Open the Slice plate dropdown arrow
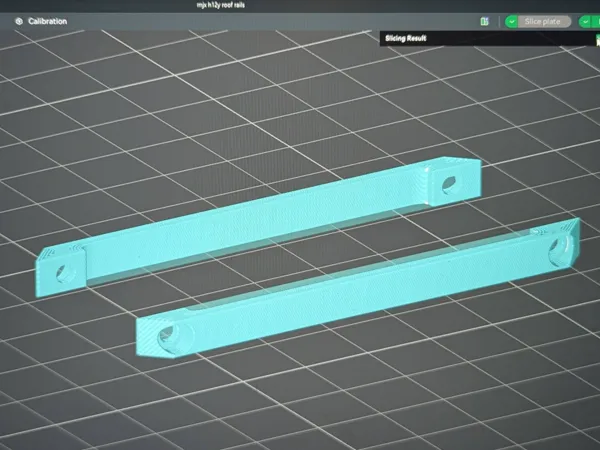 tap(512, 22)
